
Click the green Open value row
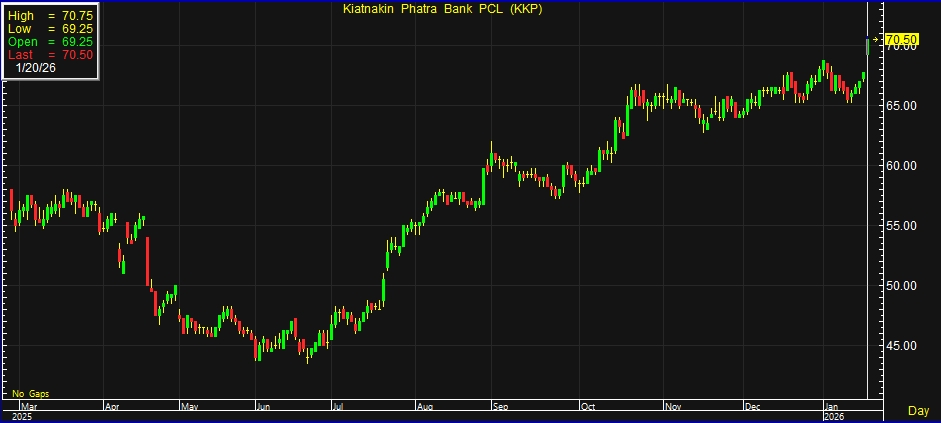(50, 42)
